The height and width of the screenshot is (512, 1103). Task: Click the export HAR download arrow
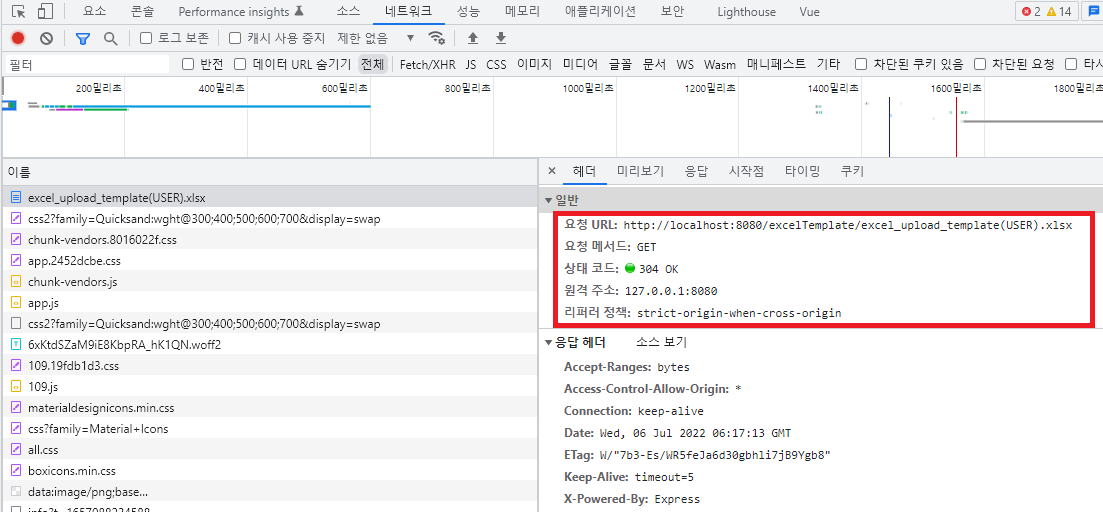click(x=501, y=38)
